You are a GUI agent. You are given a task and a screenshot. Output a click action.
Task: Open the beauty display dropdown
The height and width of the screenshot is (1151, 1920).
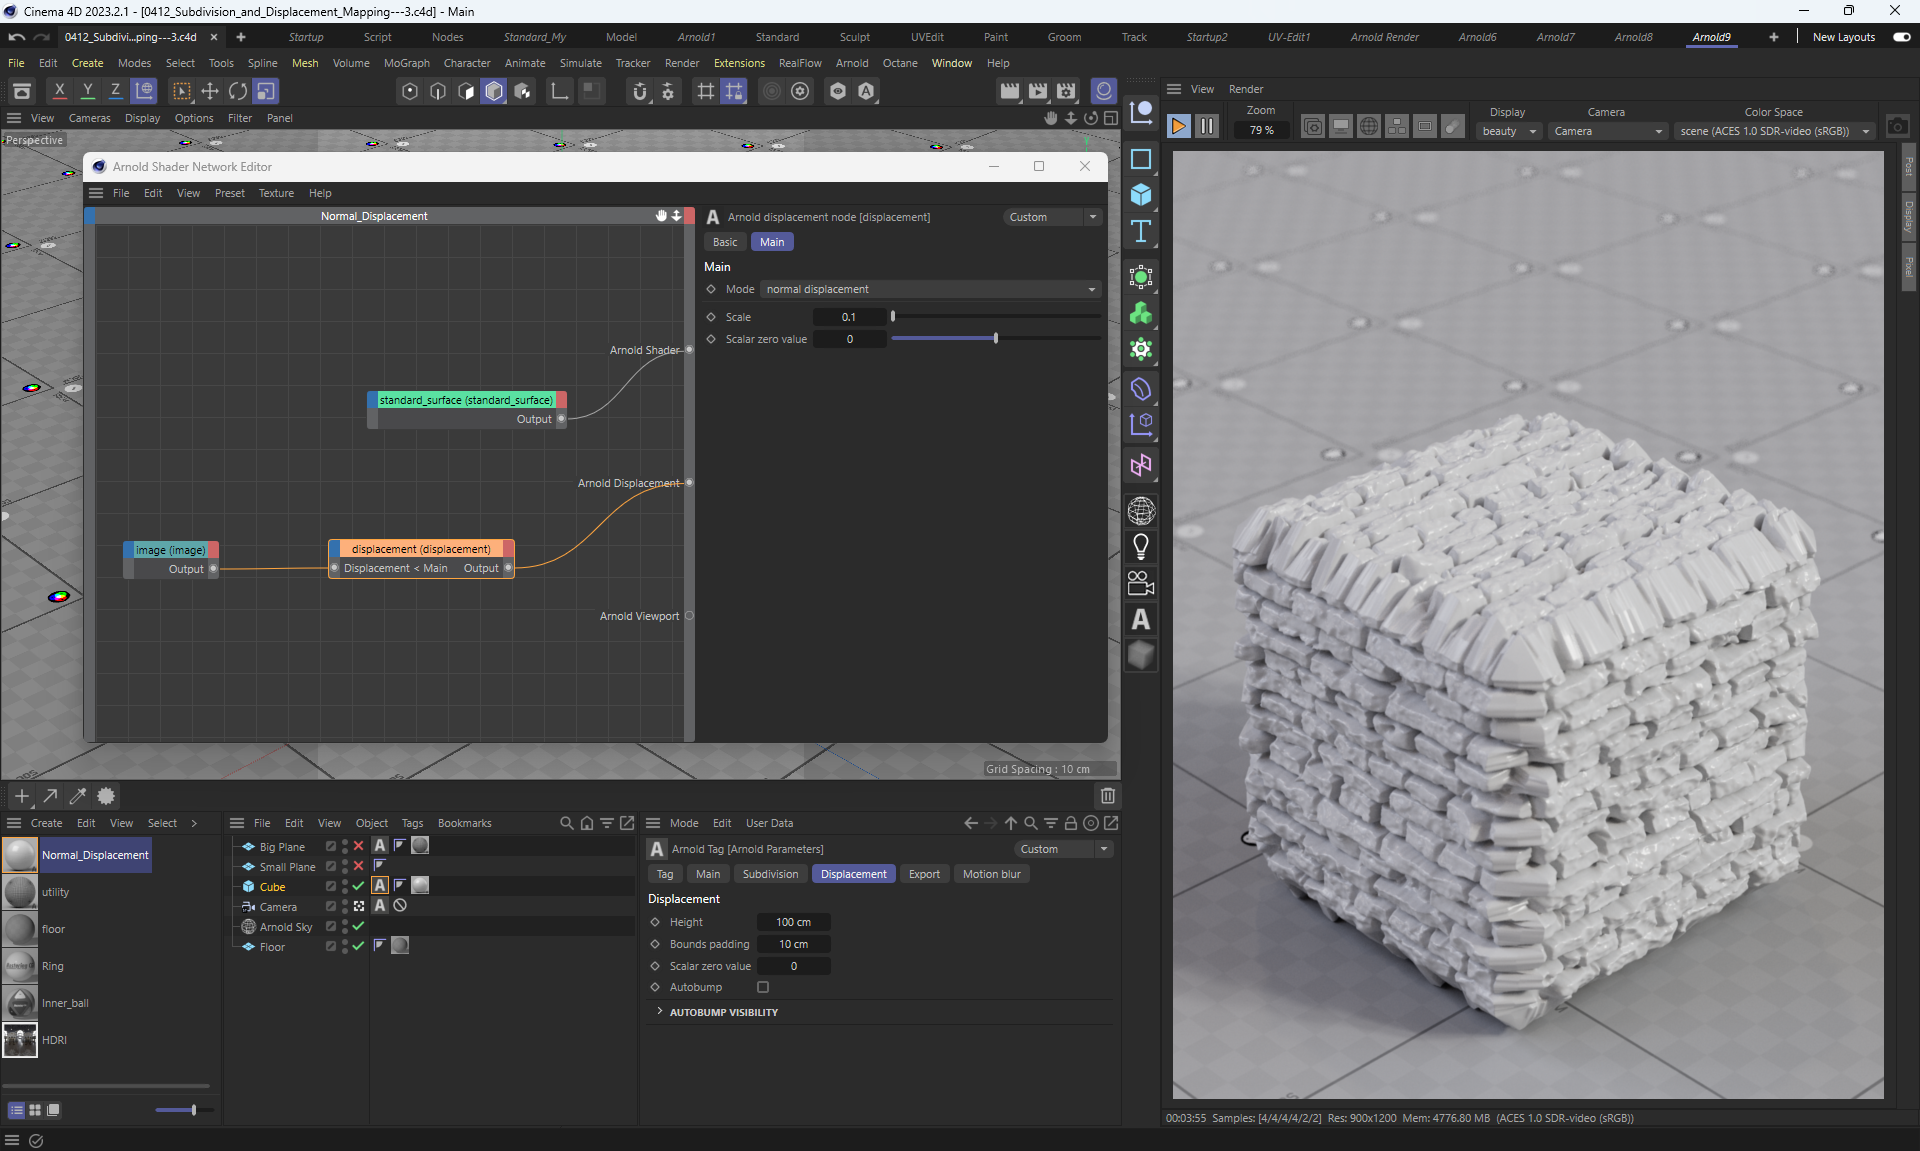click(x=1508, y=131)
